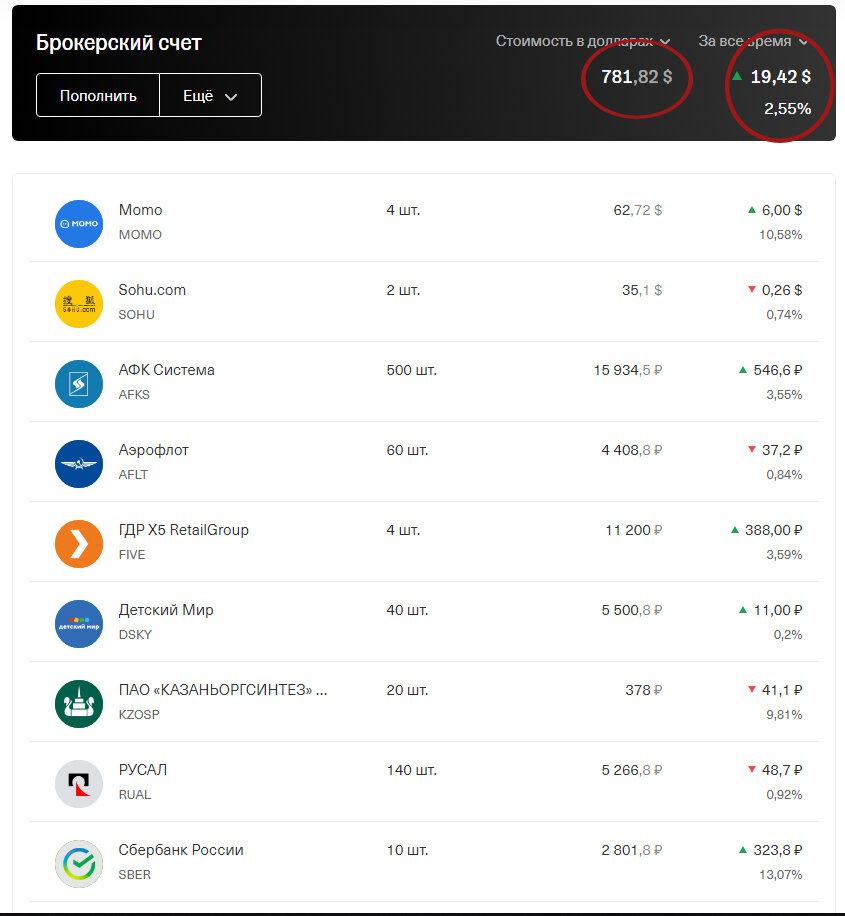Open the АФК Система stock name
Image resolution: width=845 pixels, height=916 pixels.
(167, 370)
